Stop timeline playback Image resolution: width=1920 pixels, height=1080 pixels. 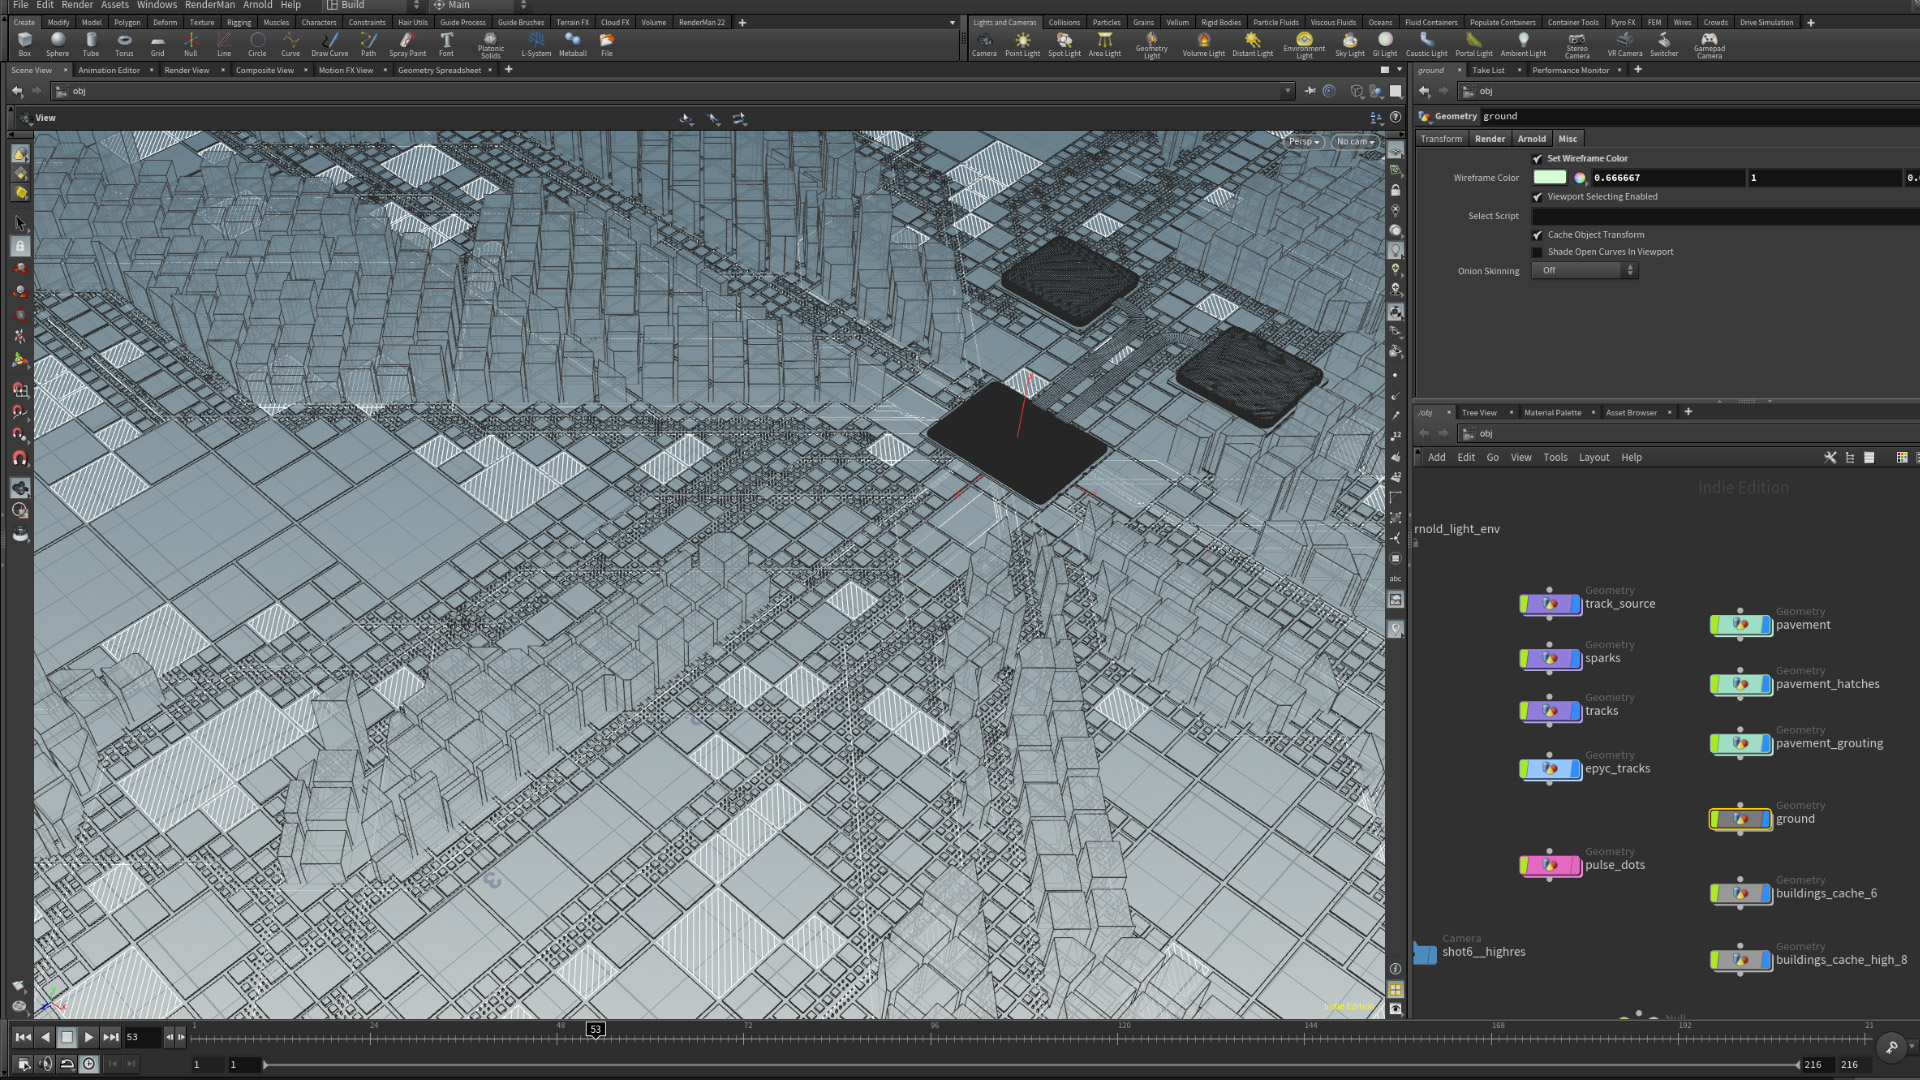pos(67,1037)
